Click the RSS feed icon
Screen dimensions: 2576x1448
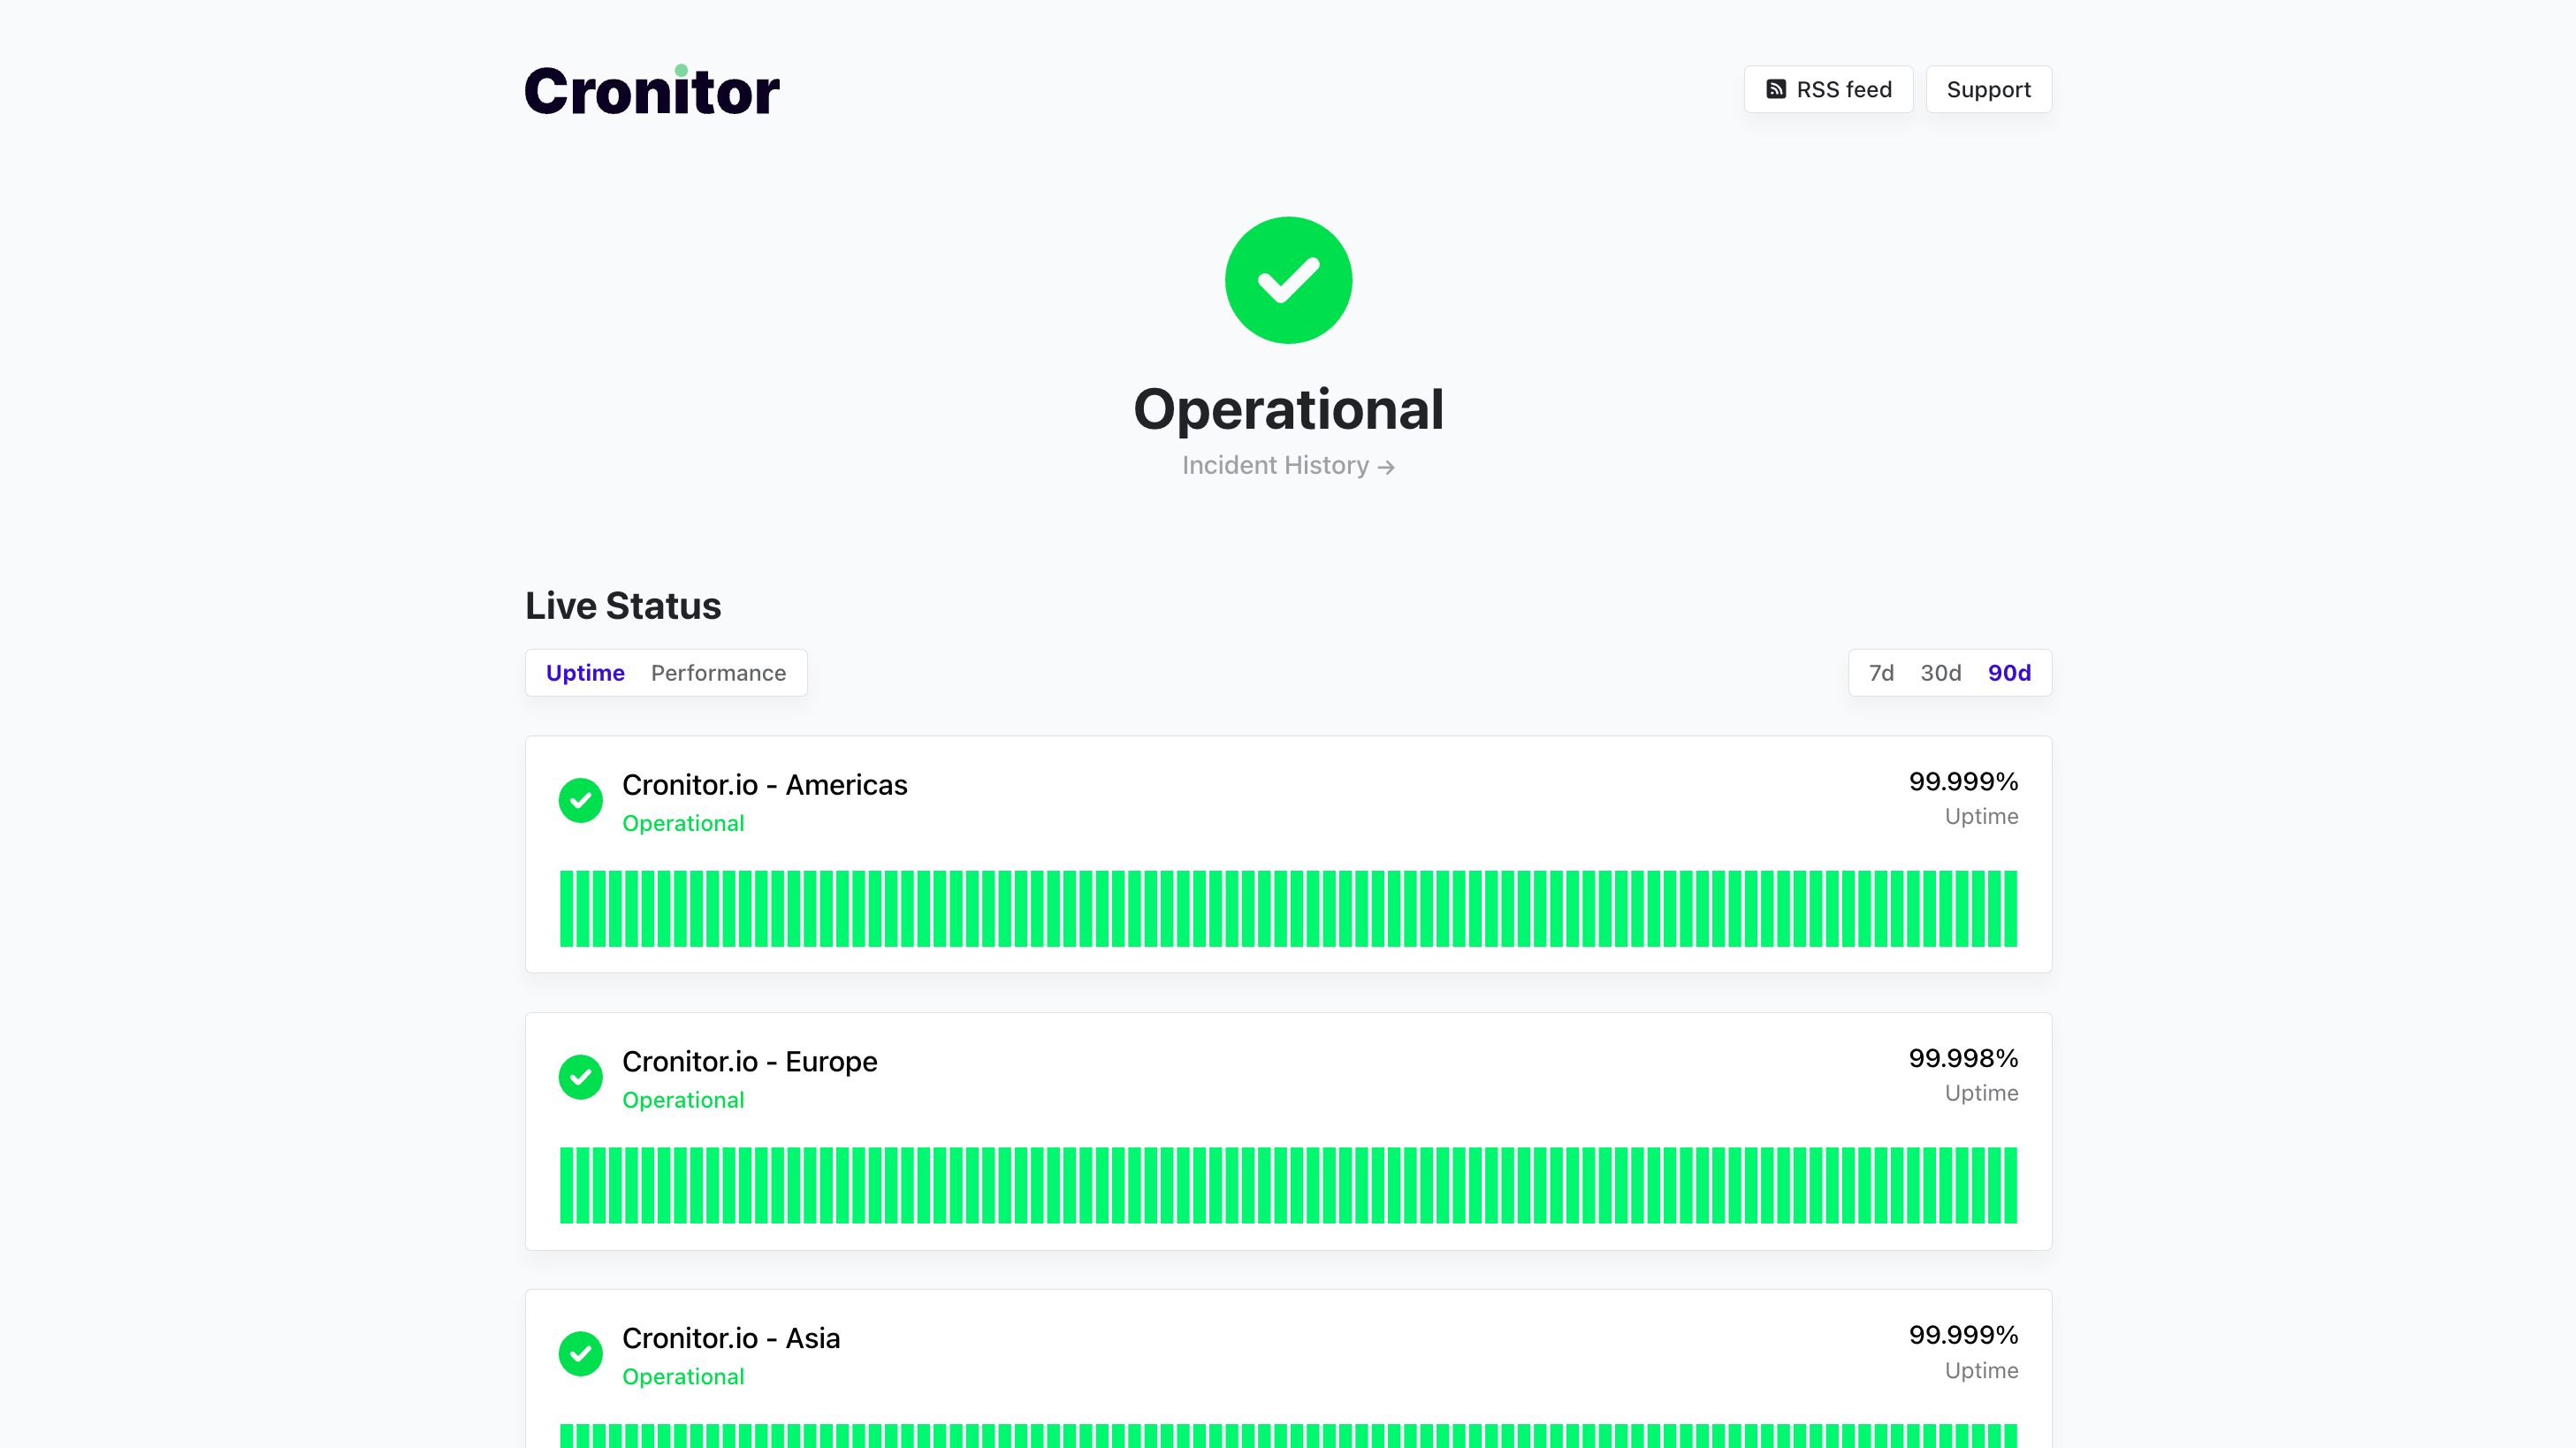1777,89
